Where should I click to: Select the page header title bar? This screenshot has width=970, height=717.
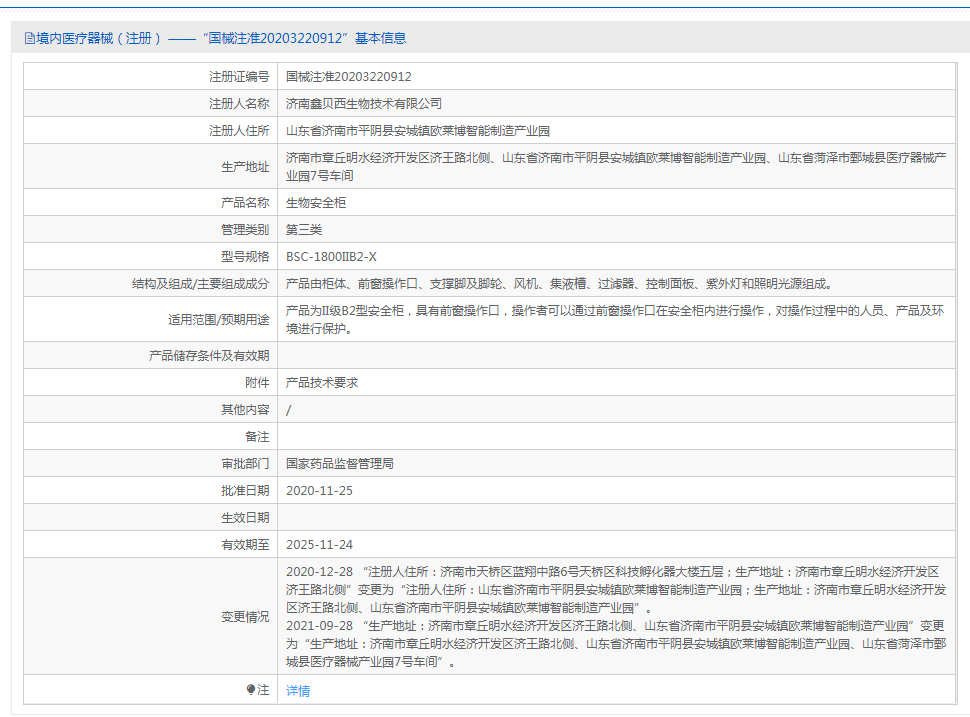(x=485, y=38)
